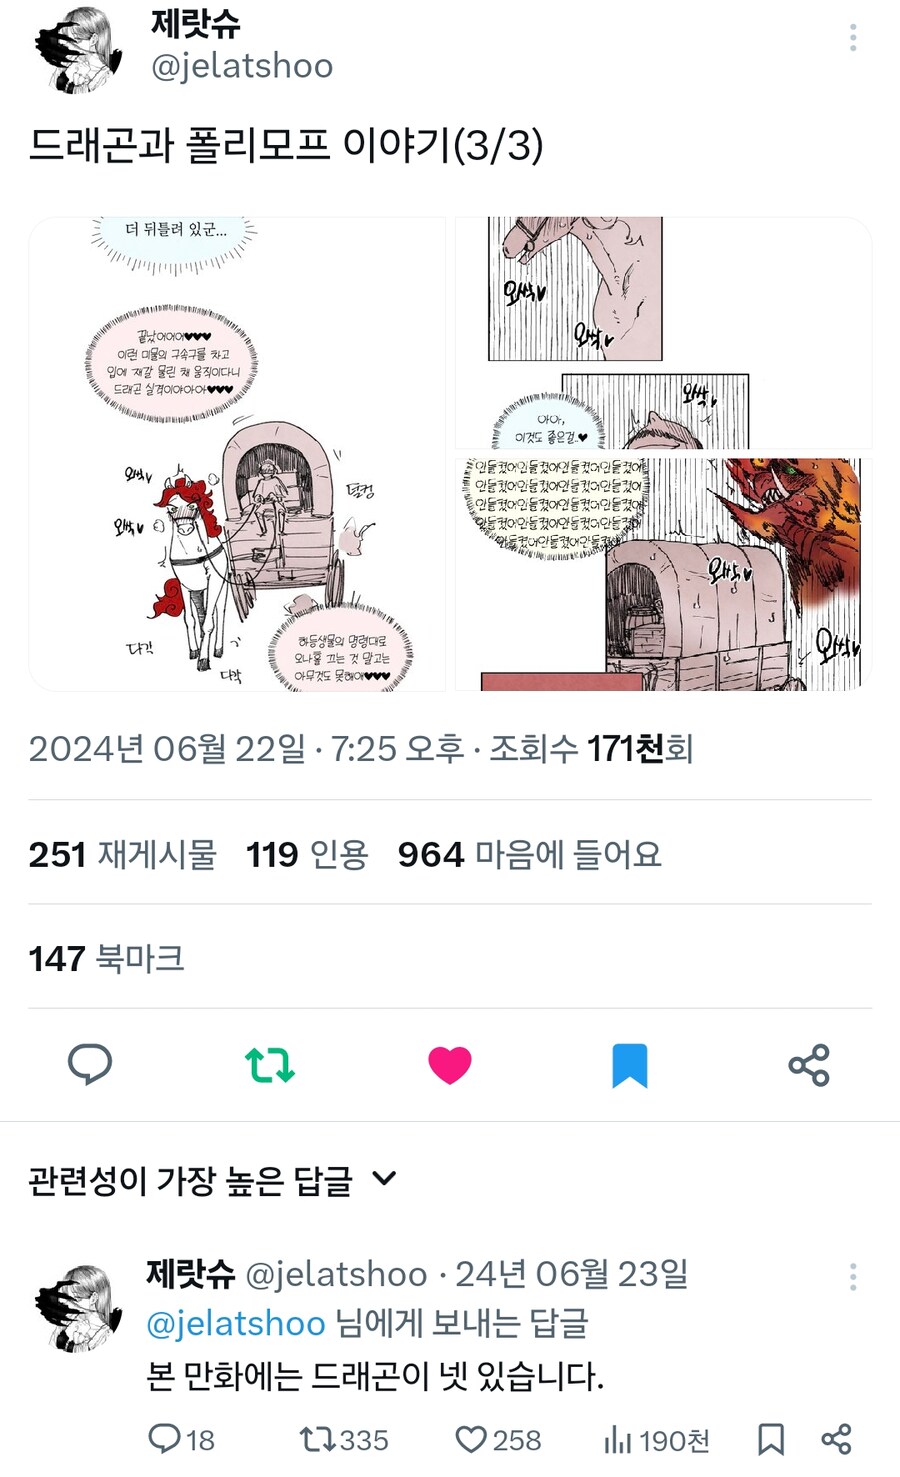
Task: Click the chevron next to reply sorting
Action: [x=384, y=1179]
